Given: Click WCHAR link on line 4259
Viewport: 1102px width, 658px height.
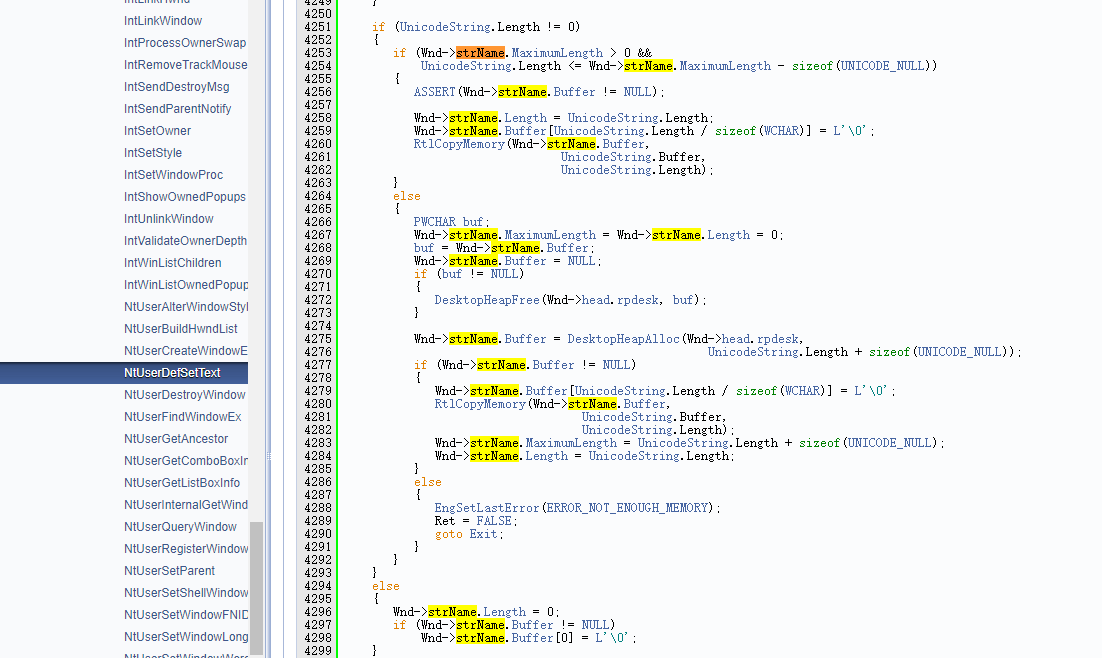Looking at the screenshot, I should (782, 131).
